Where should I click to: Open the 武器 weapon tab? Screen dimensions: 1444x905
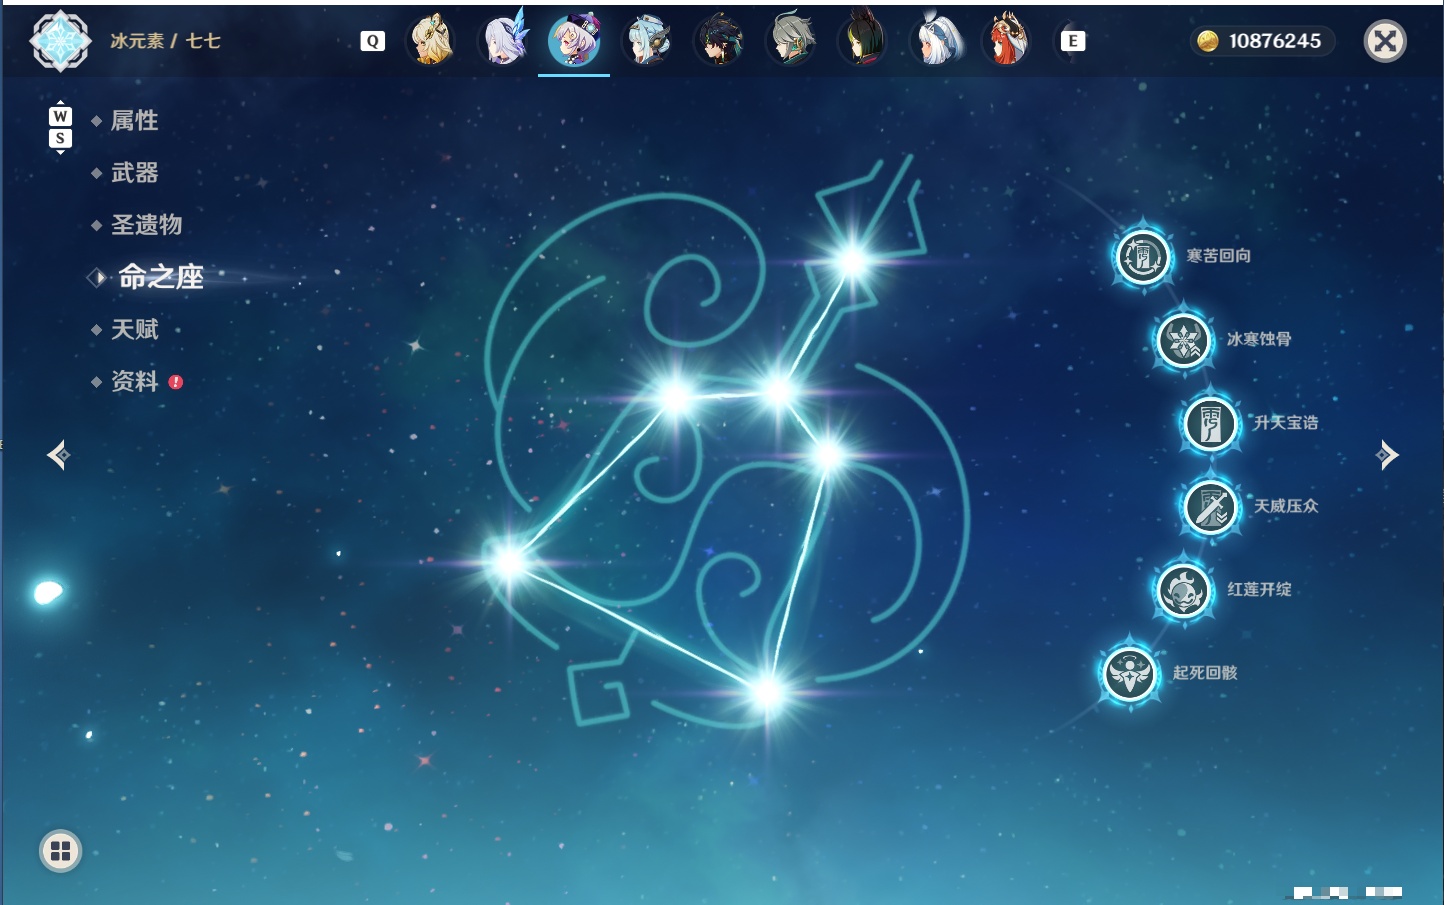pos(134,173)
